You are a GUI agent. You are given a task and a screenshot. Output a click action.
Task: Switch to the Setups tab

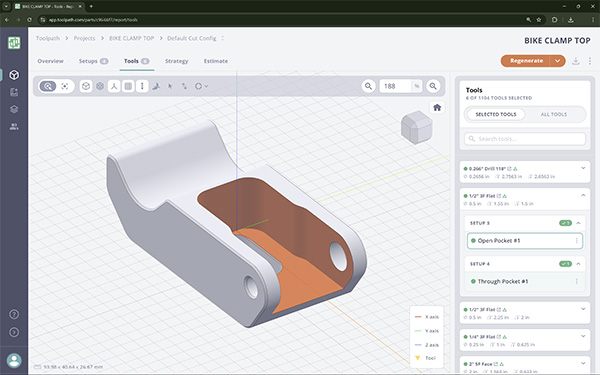click(93, 61)
